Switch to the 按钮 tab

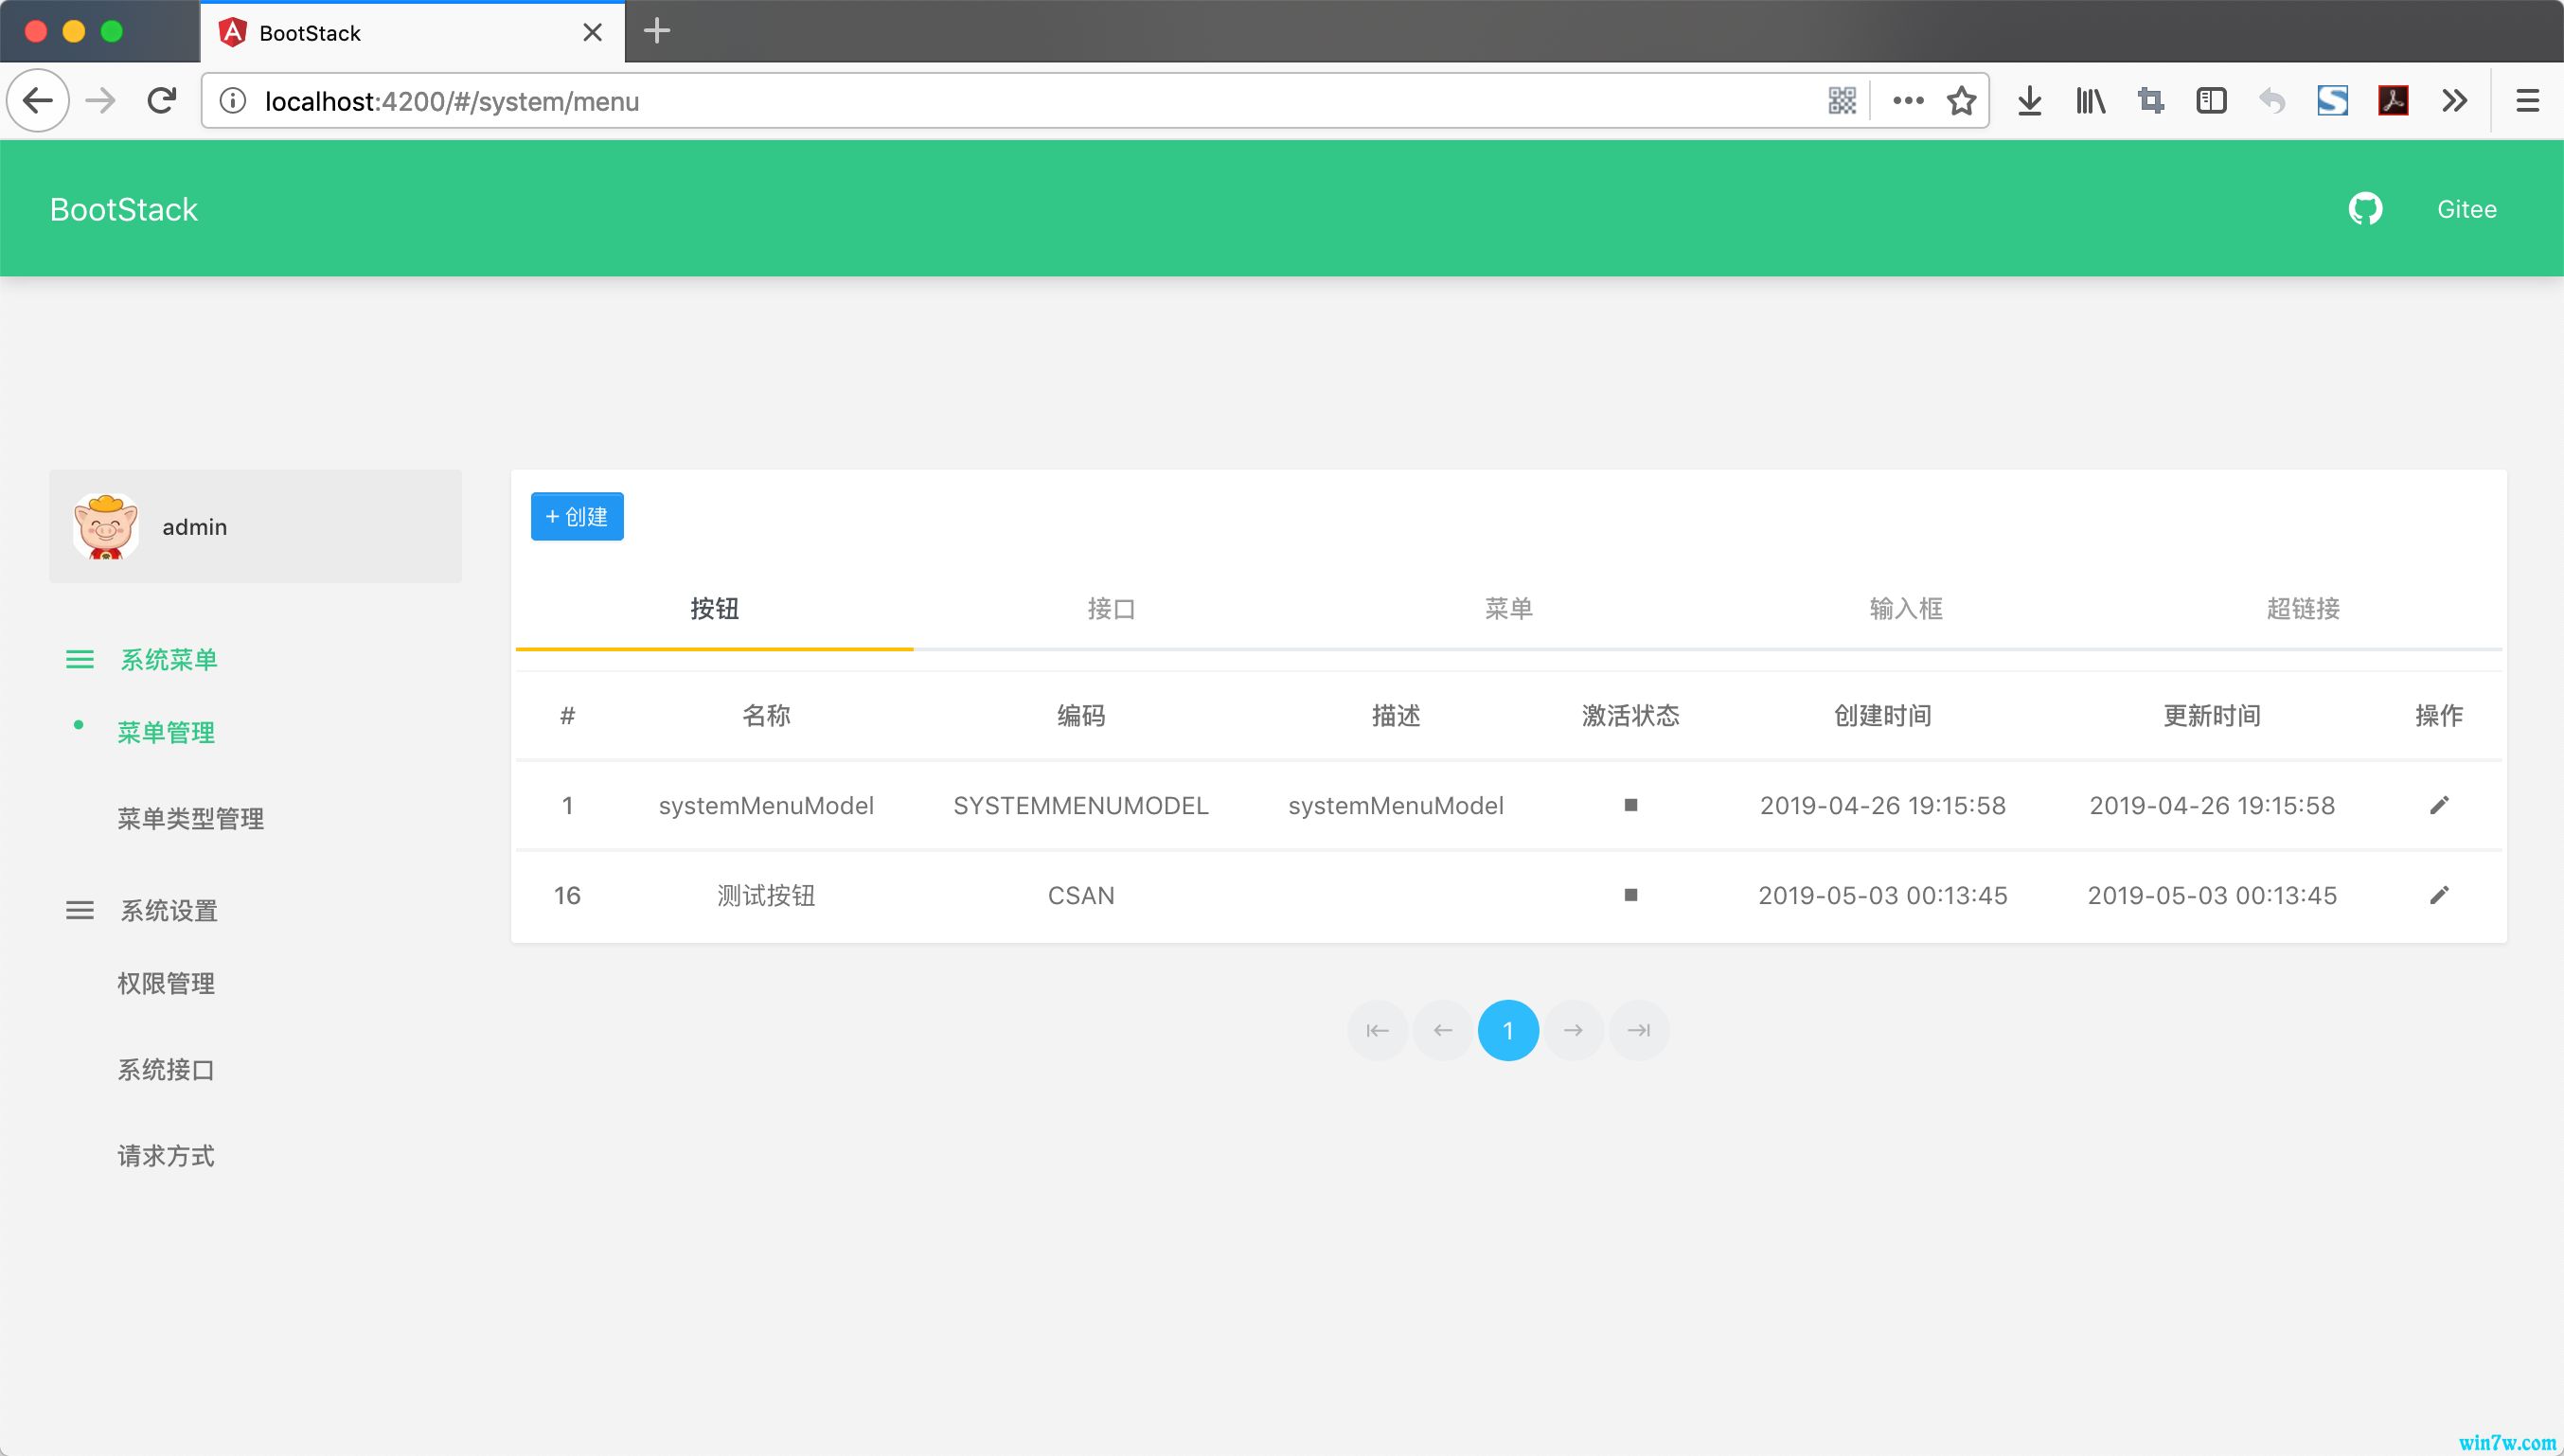pos(714,609)
